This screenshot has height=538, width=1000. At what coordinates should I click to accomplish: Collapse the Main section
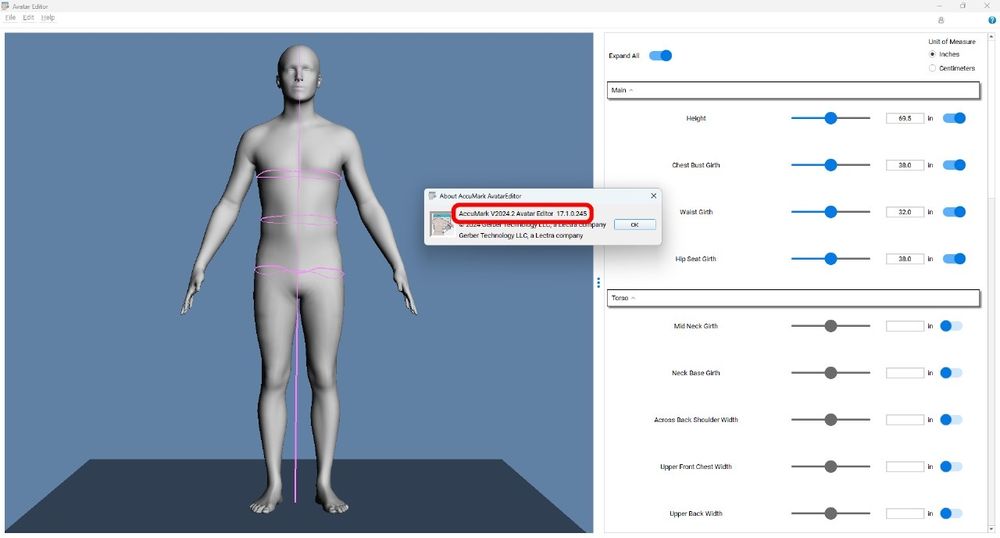[793, 90]
